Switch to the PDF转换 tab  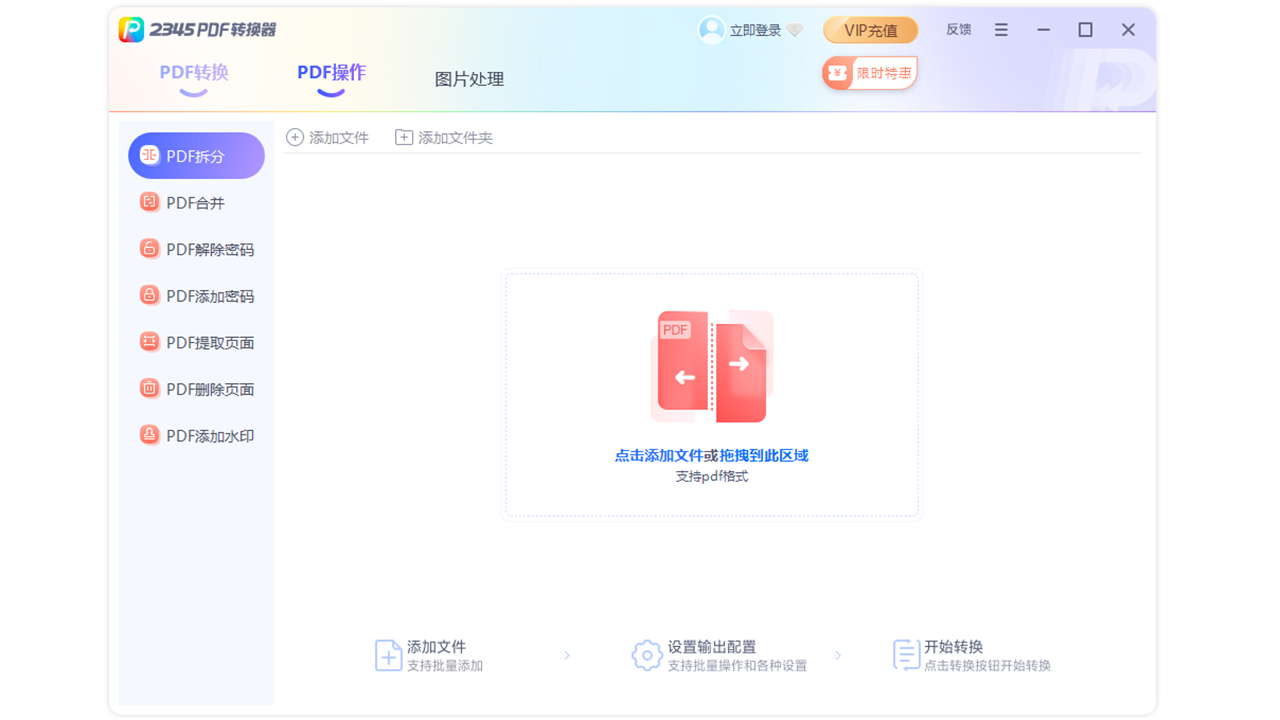(194, 73)
